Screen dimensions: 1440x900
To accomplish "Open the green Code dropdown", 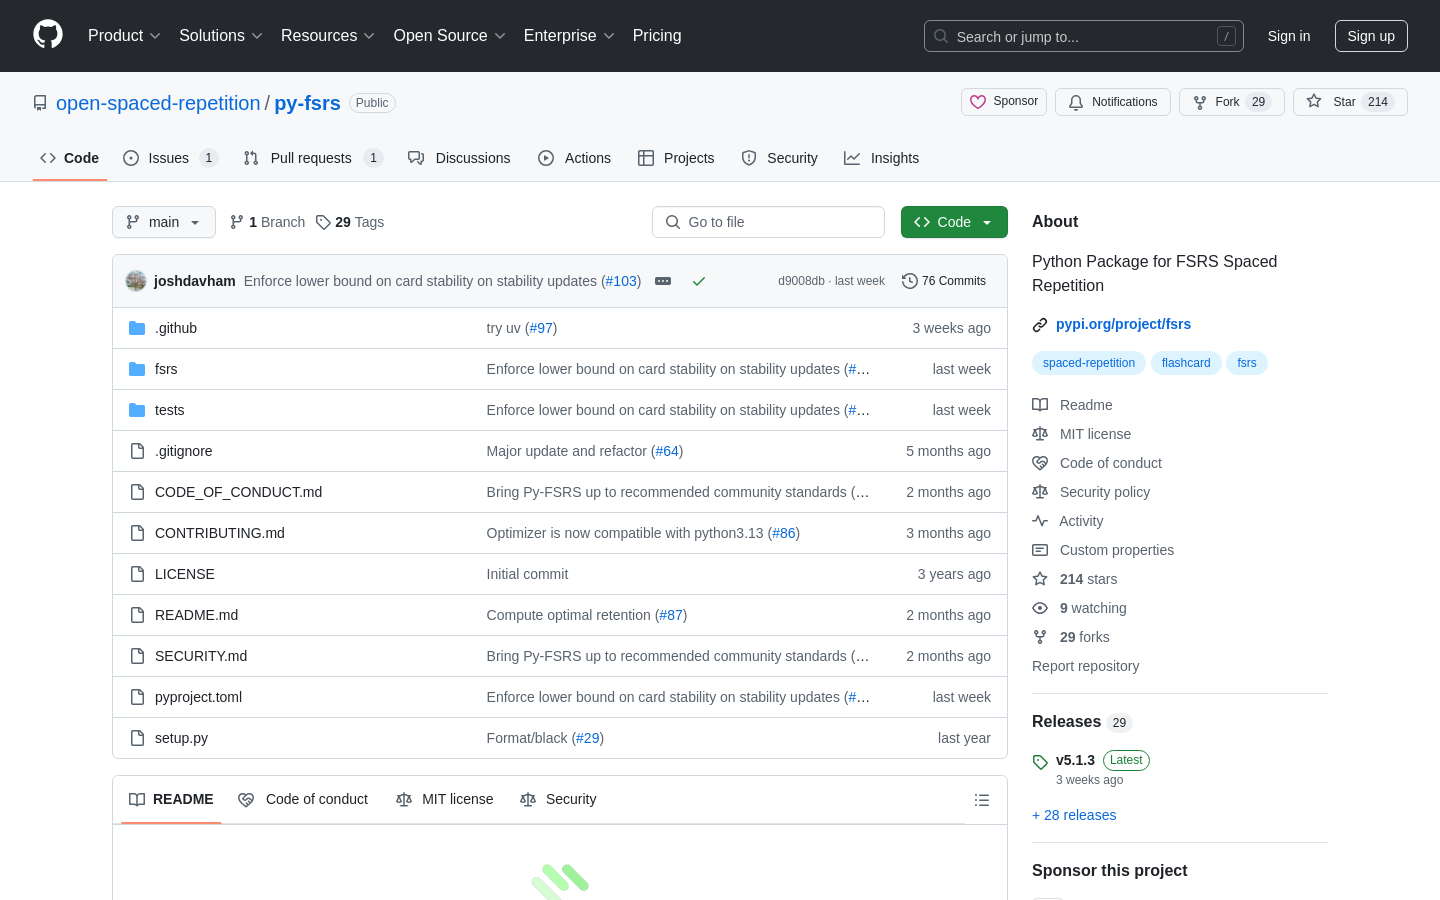I will coord(954,222).
